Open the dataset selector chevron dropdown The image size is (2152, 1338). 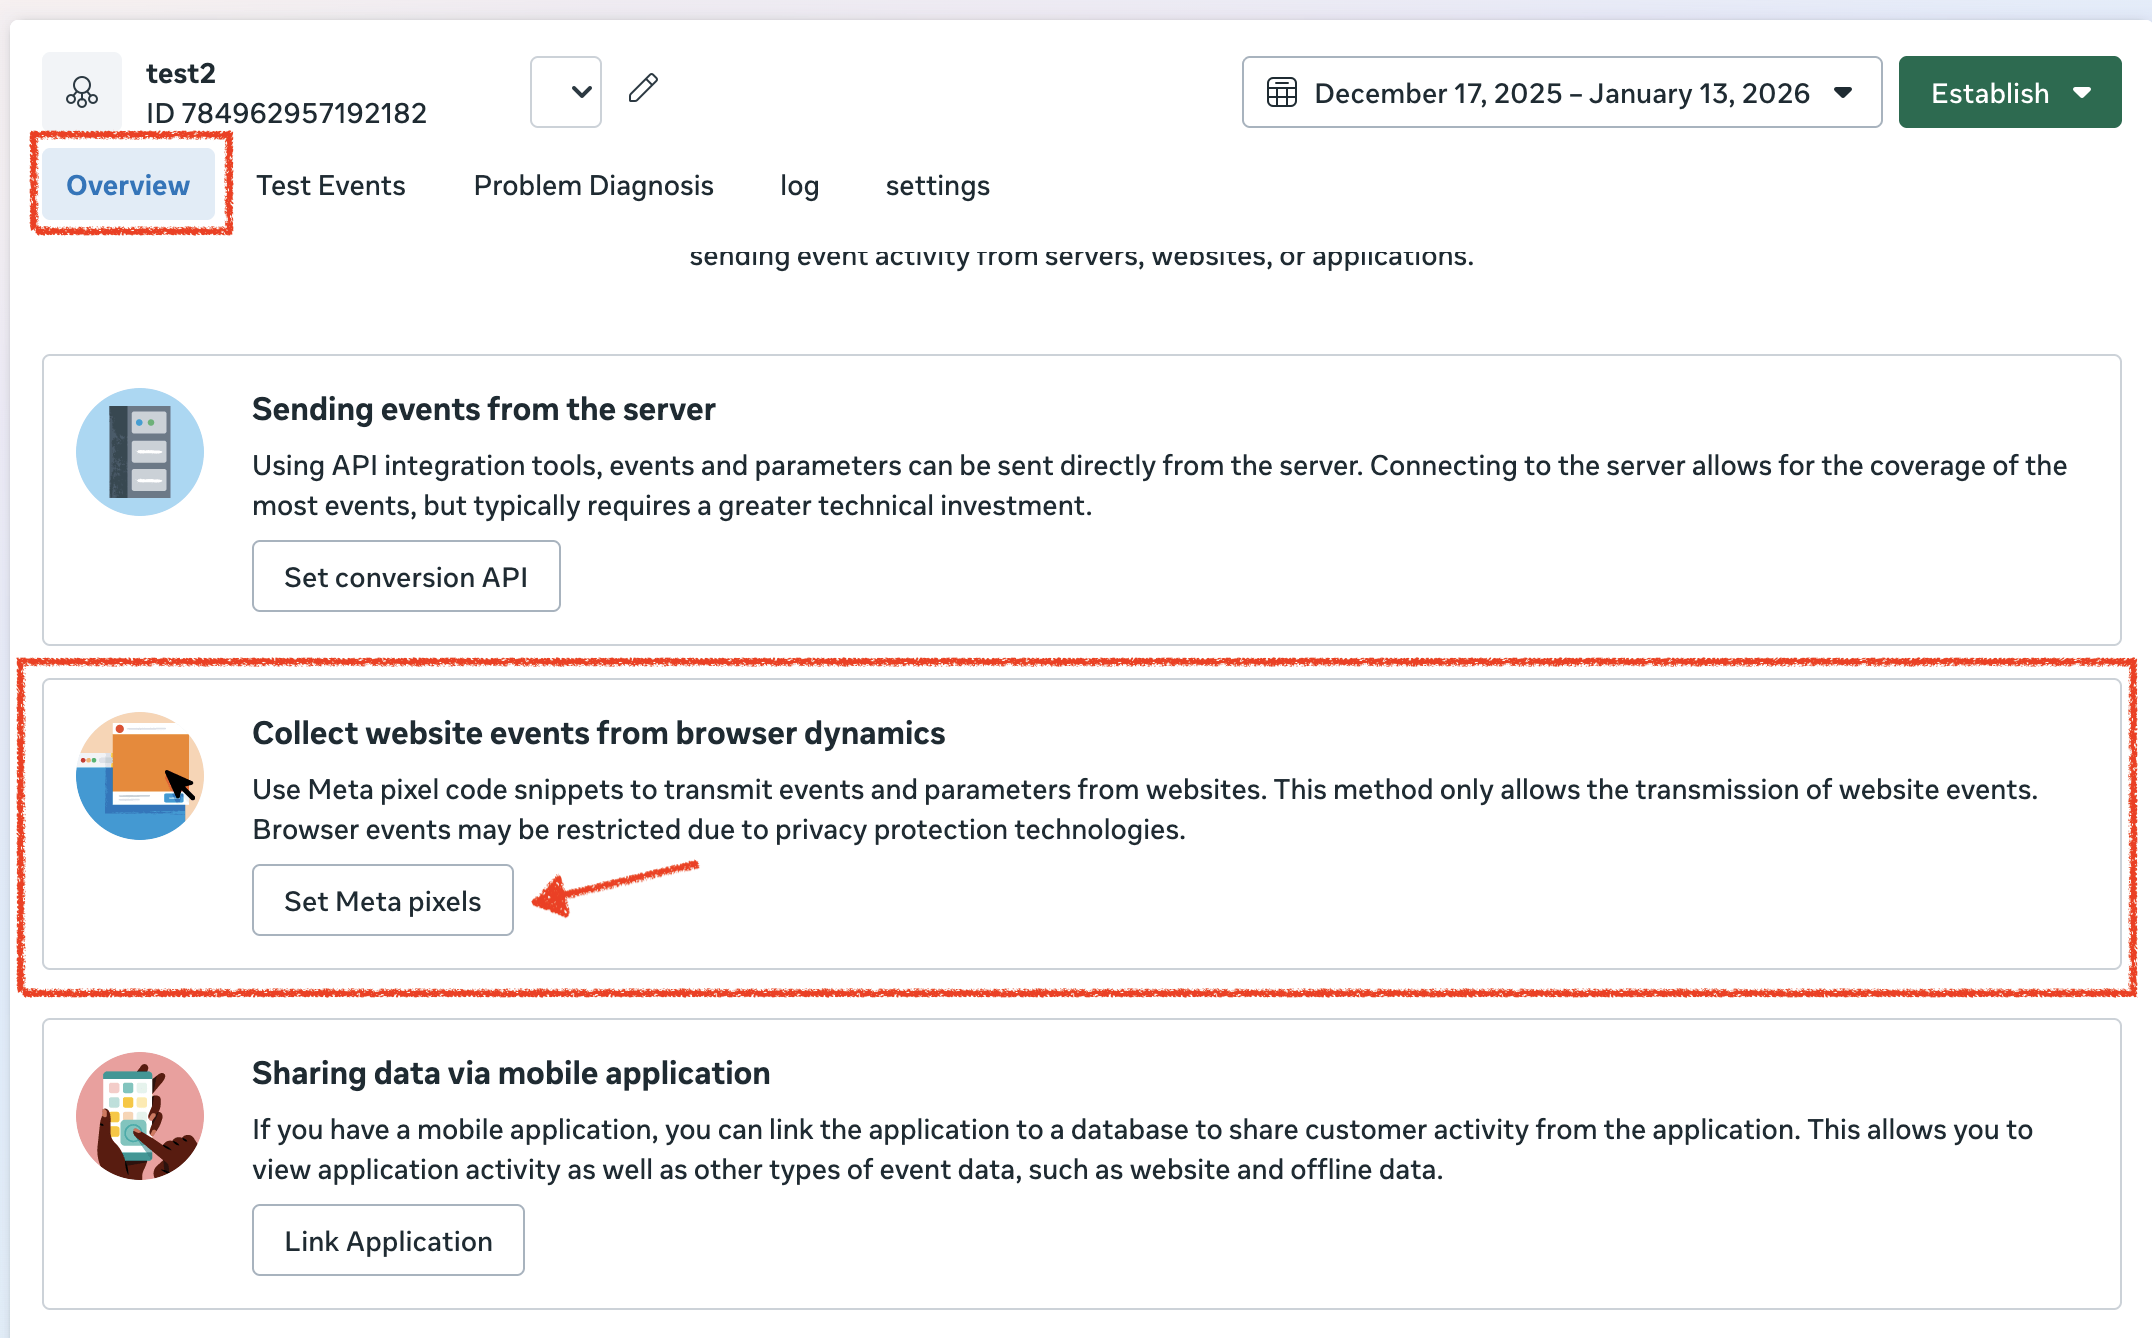point(566,92)
